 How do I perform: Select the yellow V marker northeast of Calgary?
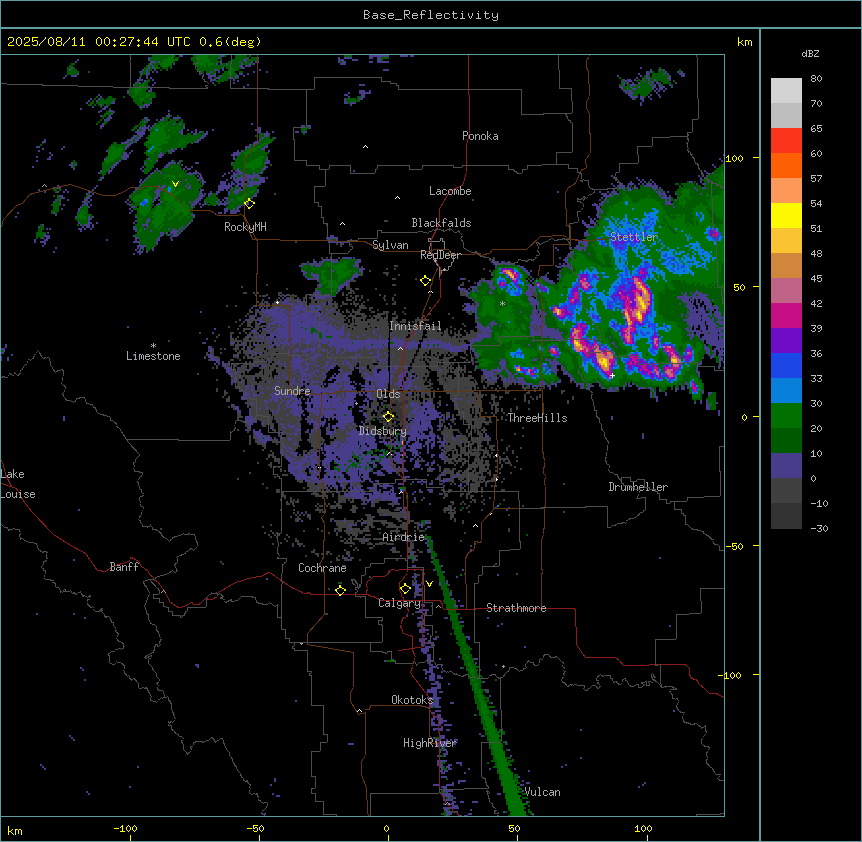point(429,584)
